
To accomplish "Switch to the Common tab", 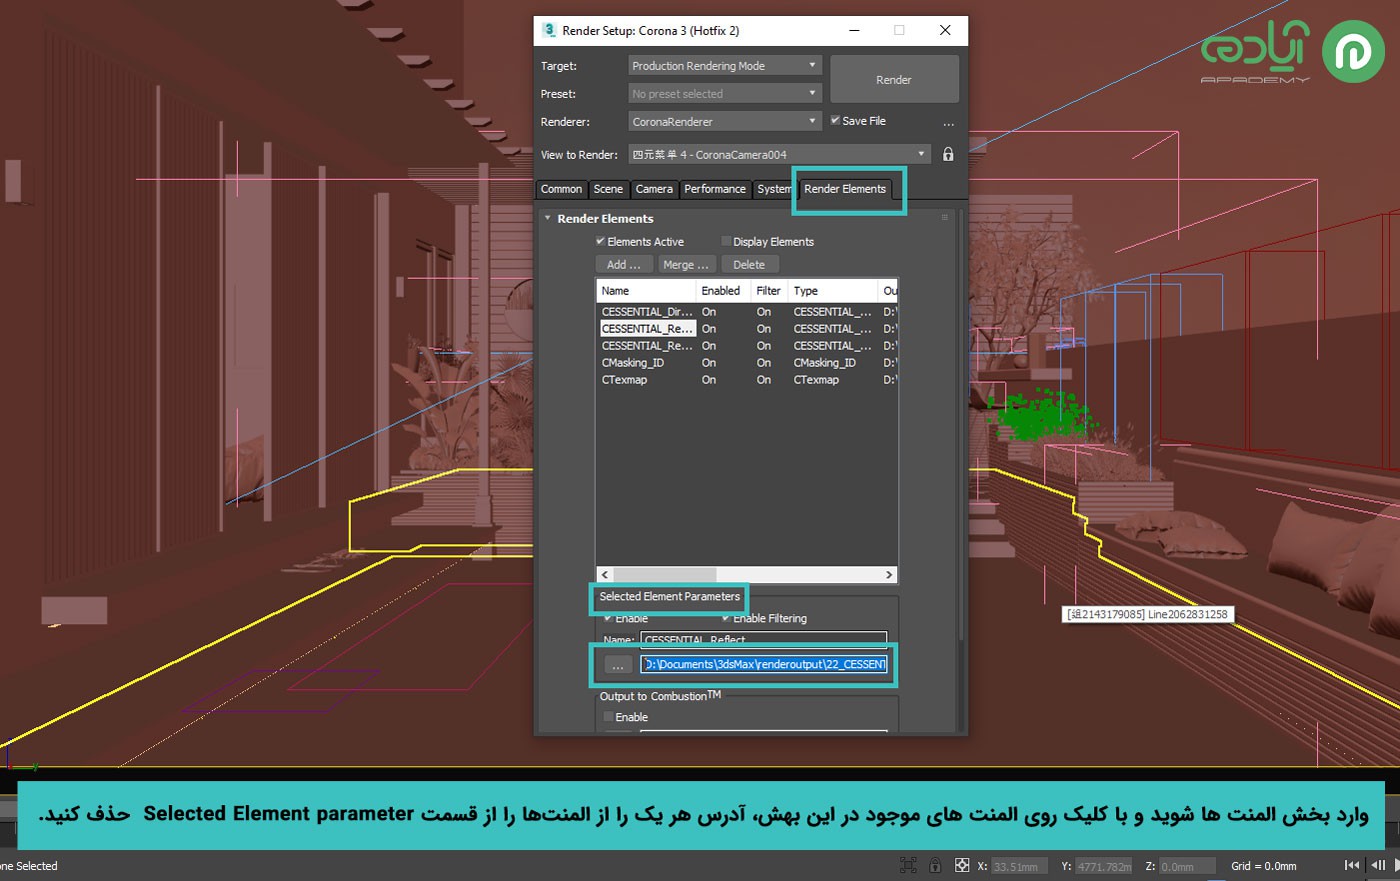I will click(561, 189).
